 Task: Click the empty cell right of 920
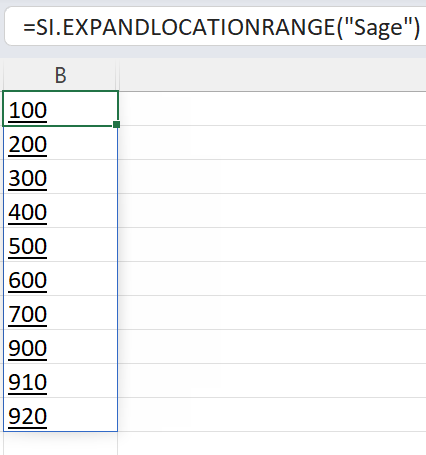[x=272, y=415]
